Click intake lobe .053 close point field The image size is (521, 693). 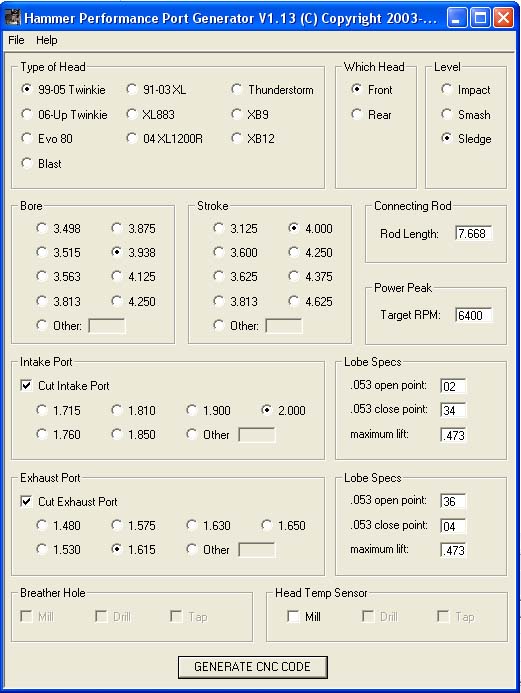click(453, 410)
